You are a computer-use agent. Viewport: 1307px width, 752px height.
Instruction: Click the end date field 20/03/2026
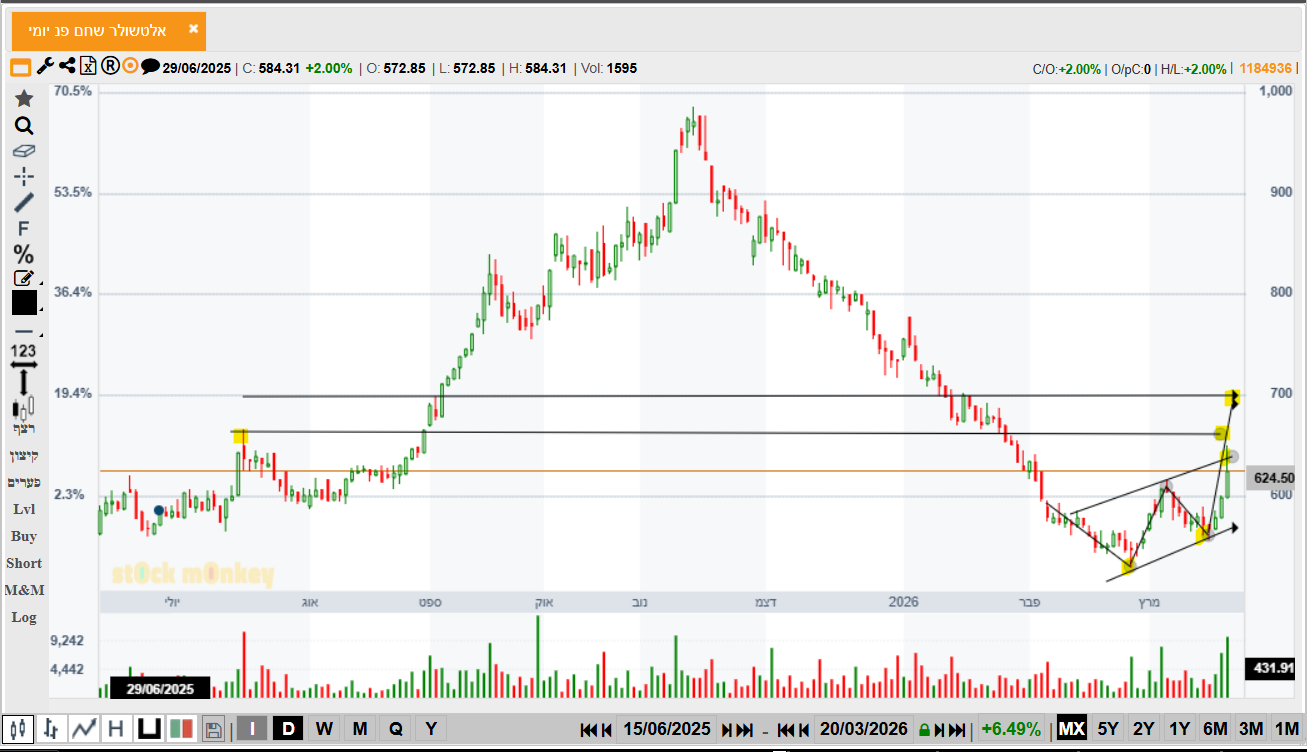pos(864,729)
